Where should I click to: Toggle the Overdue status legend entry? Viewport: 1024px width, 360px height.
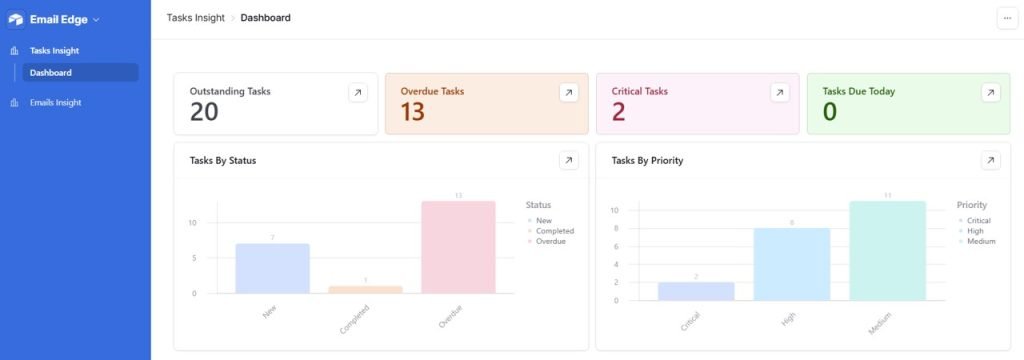[x=546, y=242]
